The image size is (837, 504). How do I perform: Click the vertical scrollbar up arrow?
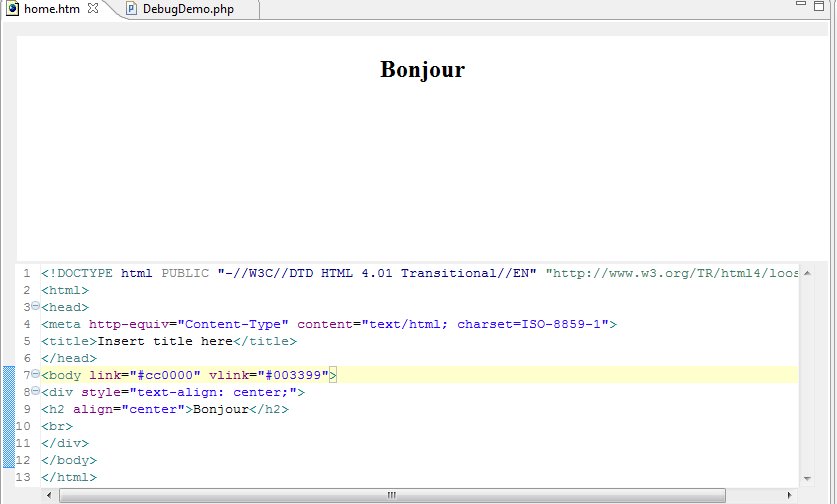(x=807, y=273)
